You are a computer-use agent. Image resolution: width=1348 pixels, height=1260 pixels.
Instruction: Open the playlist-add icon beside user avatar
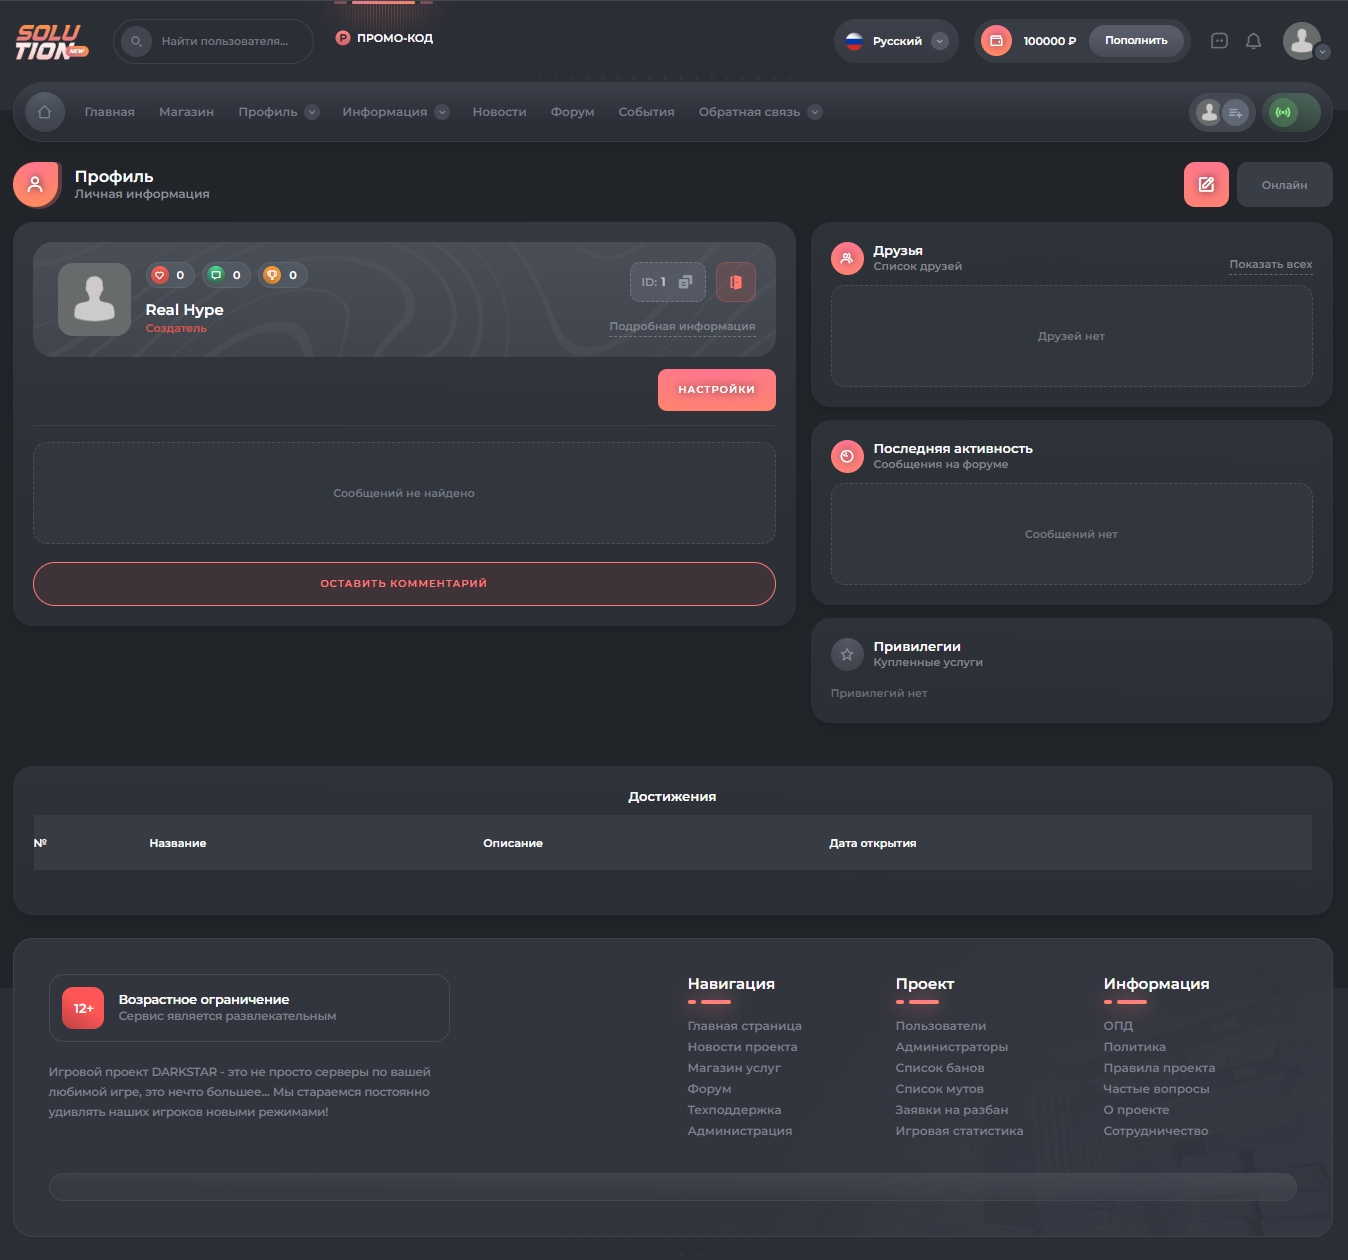click(1236, 113)
